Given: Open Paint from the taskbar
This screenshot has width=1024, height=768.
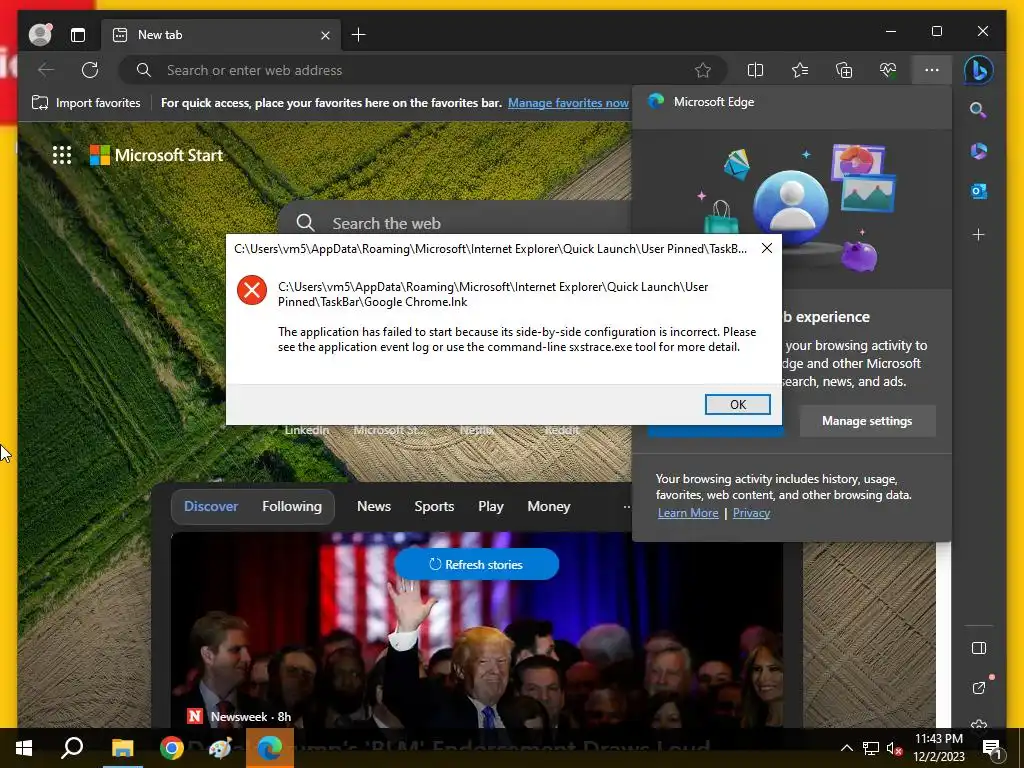Looking at the screenshot, I should pos(221,748).
